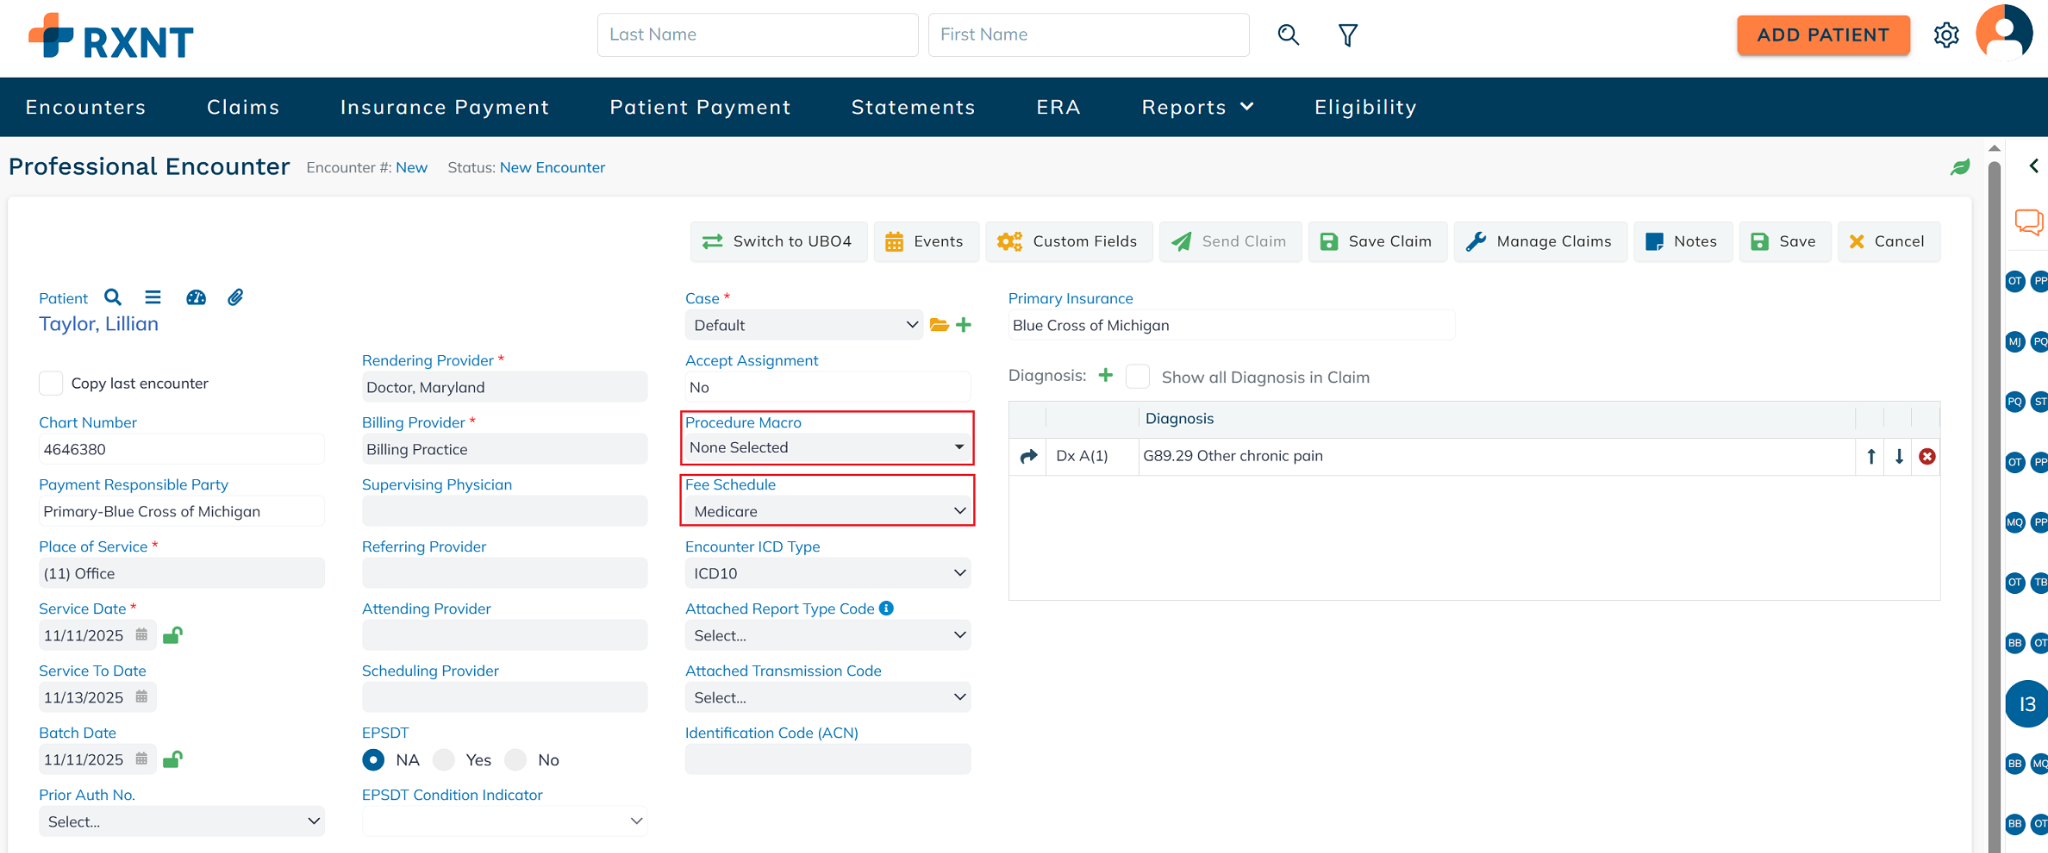Click the patient attachment paperclip icon
The image size is (2048, 853).
click(235, 297)
